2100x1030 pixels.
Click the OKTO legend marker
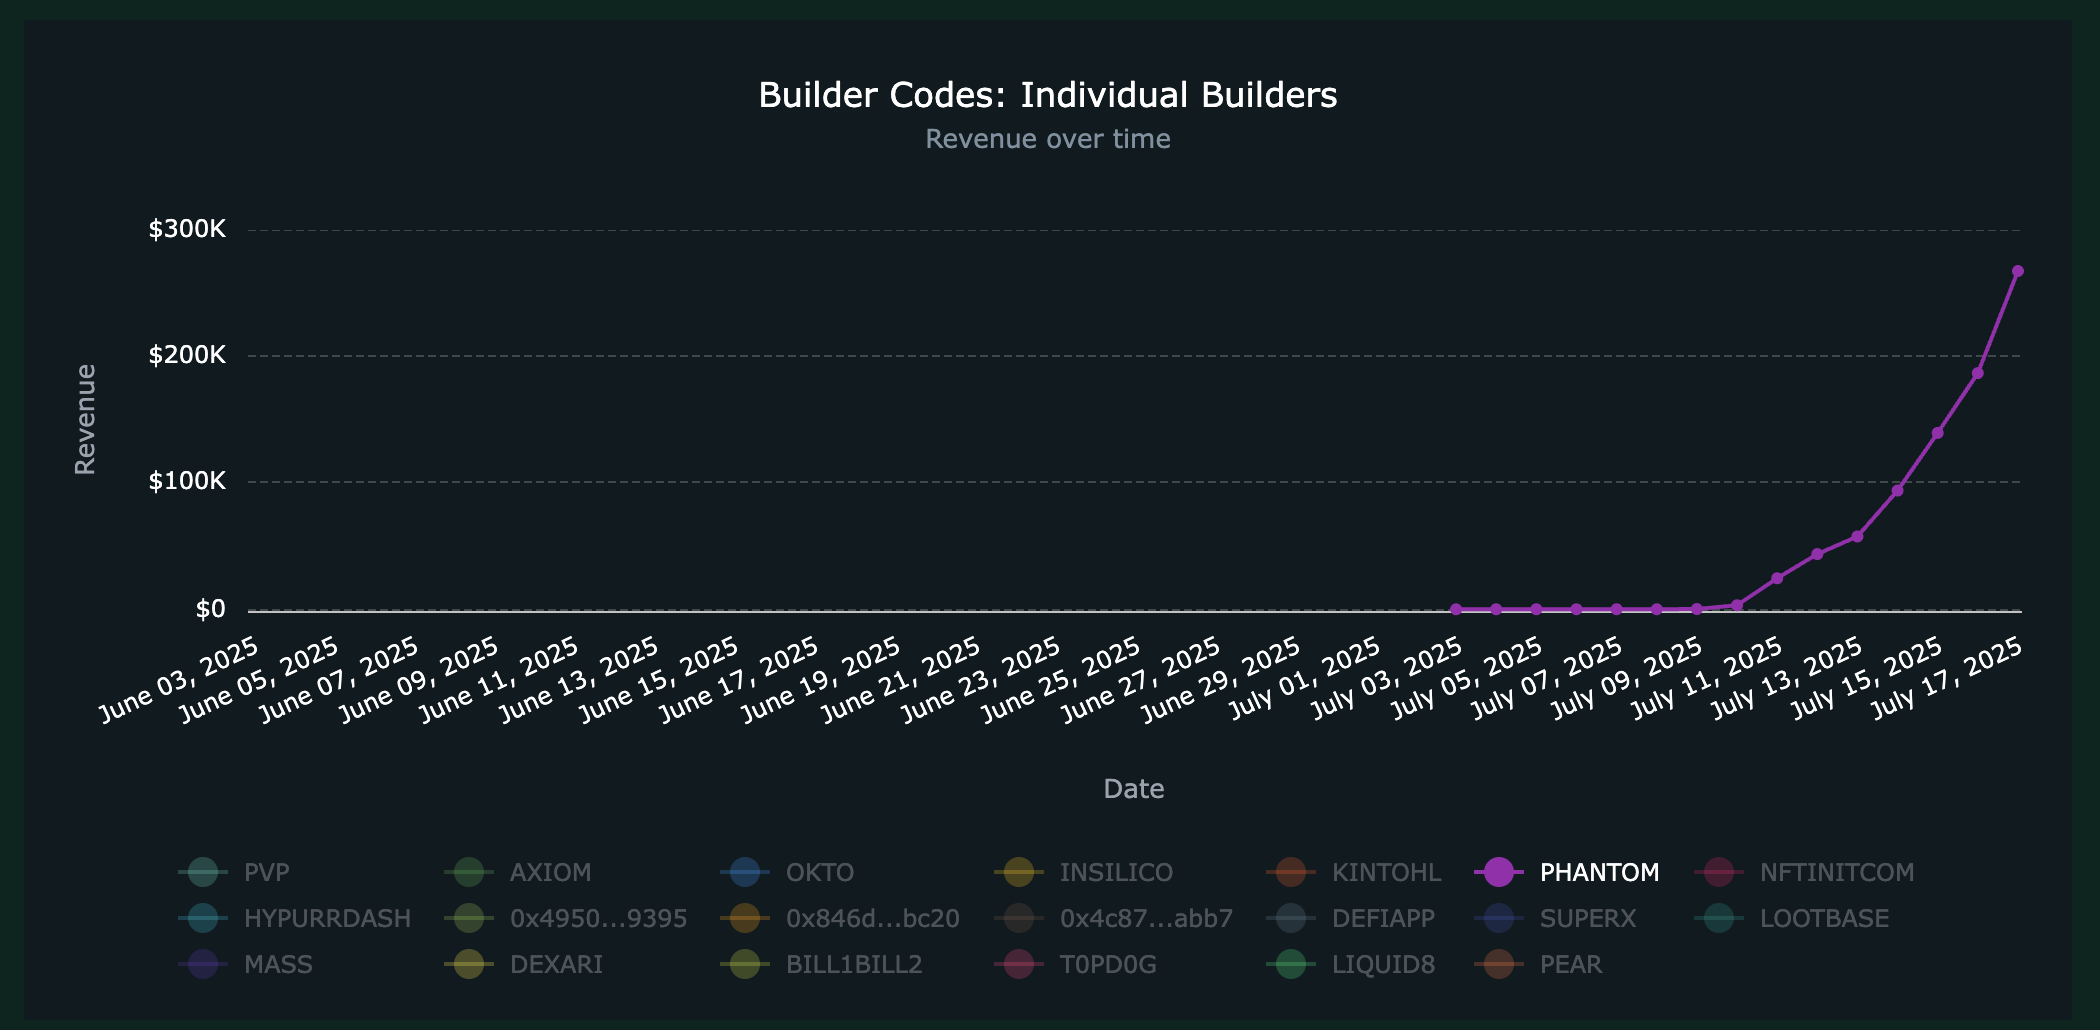pyautogui.click(x=744, y=873)
